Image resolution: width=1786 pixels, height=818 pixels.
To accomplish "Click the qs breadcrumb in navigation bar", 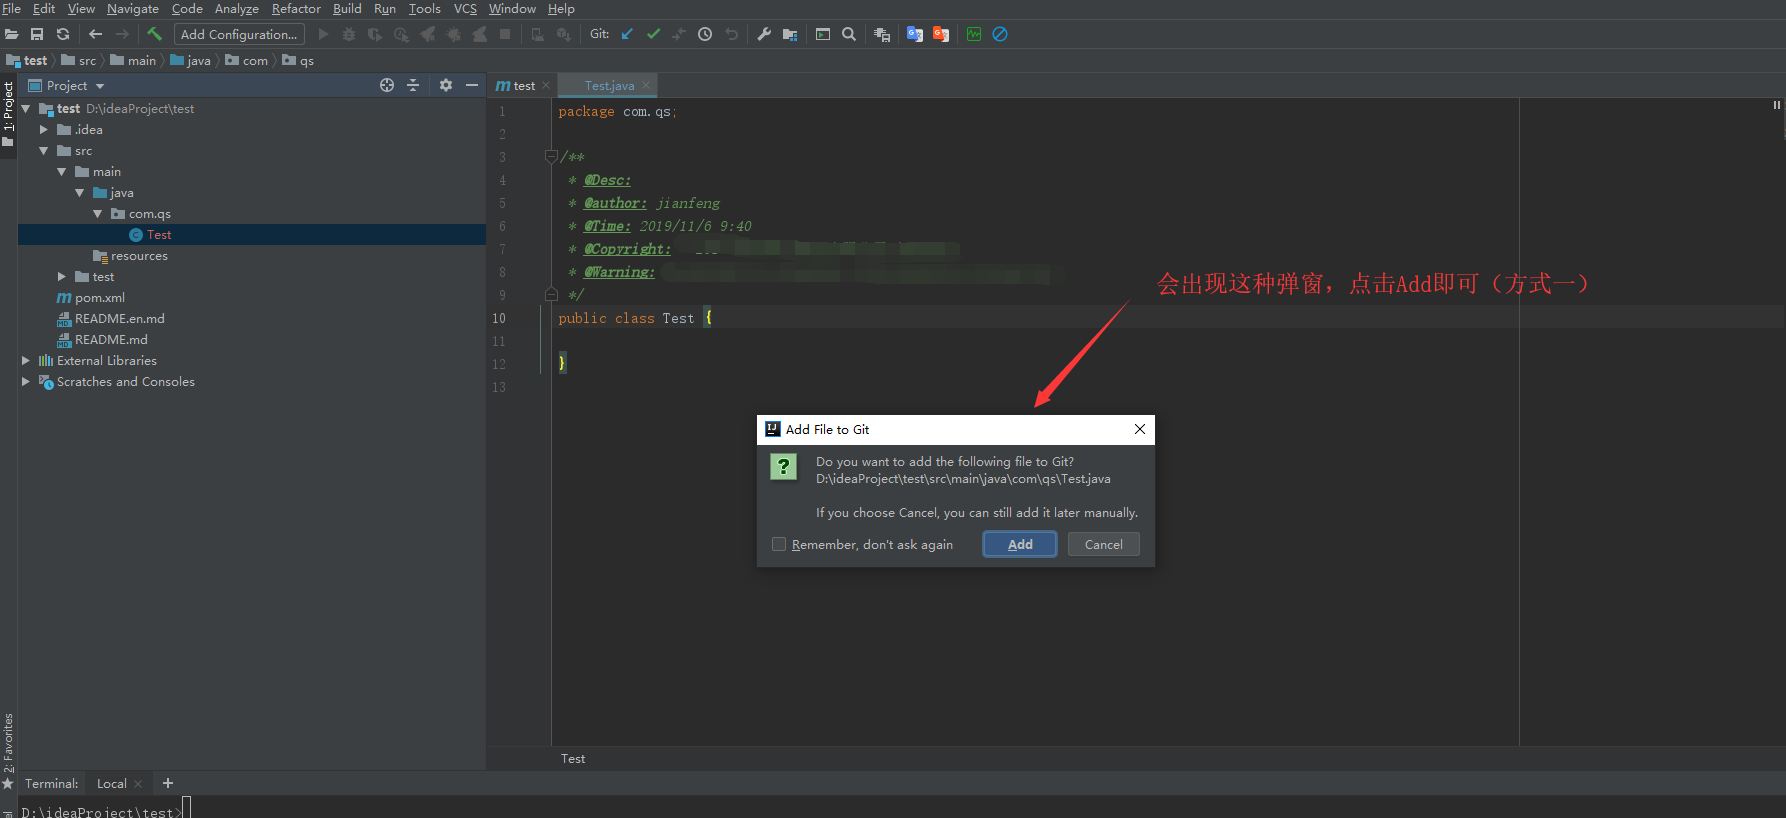I will [298, 61].
